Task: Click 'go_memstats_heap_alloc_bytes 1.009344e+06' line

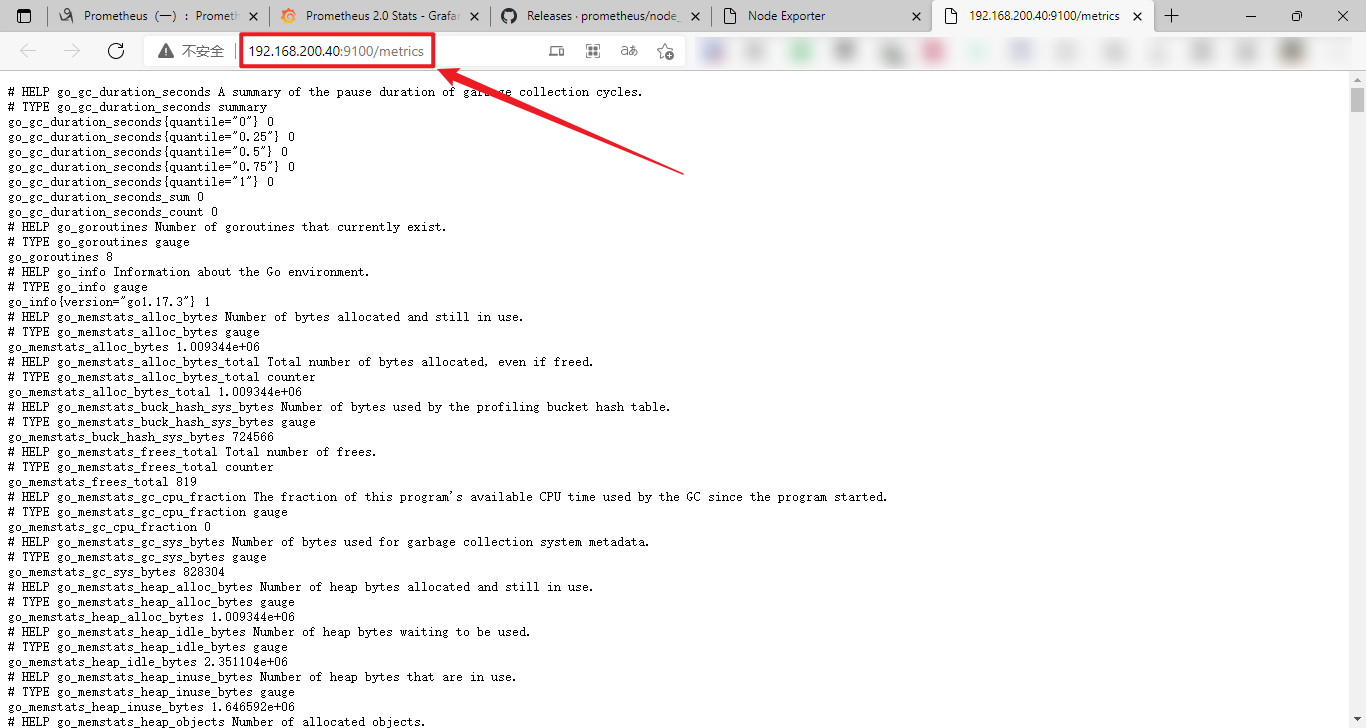Action: [151, 617]
